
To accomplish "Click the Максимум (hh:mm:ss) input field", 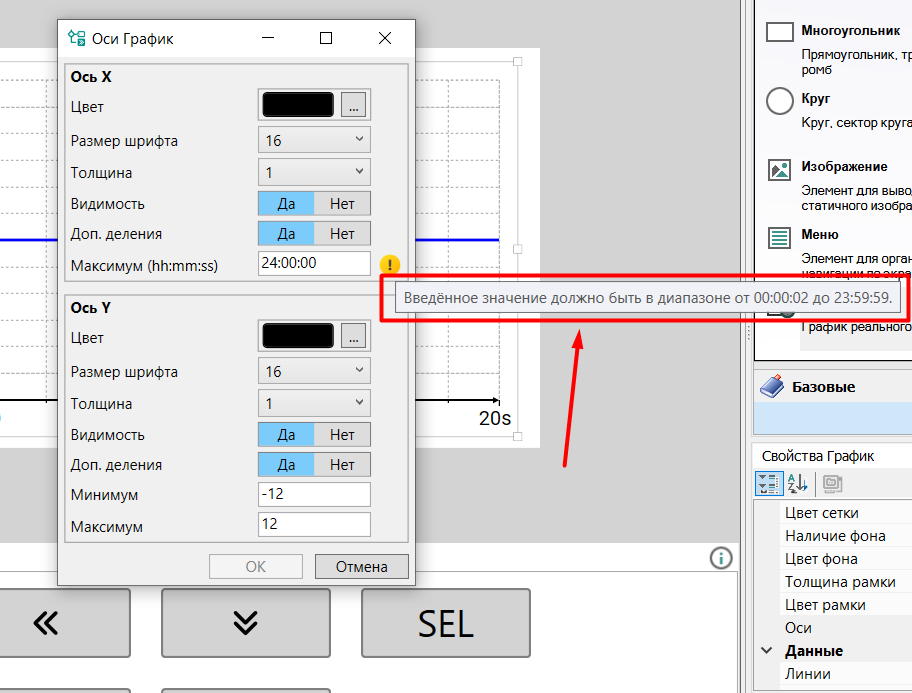I will click(314, 263).
